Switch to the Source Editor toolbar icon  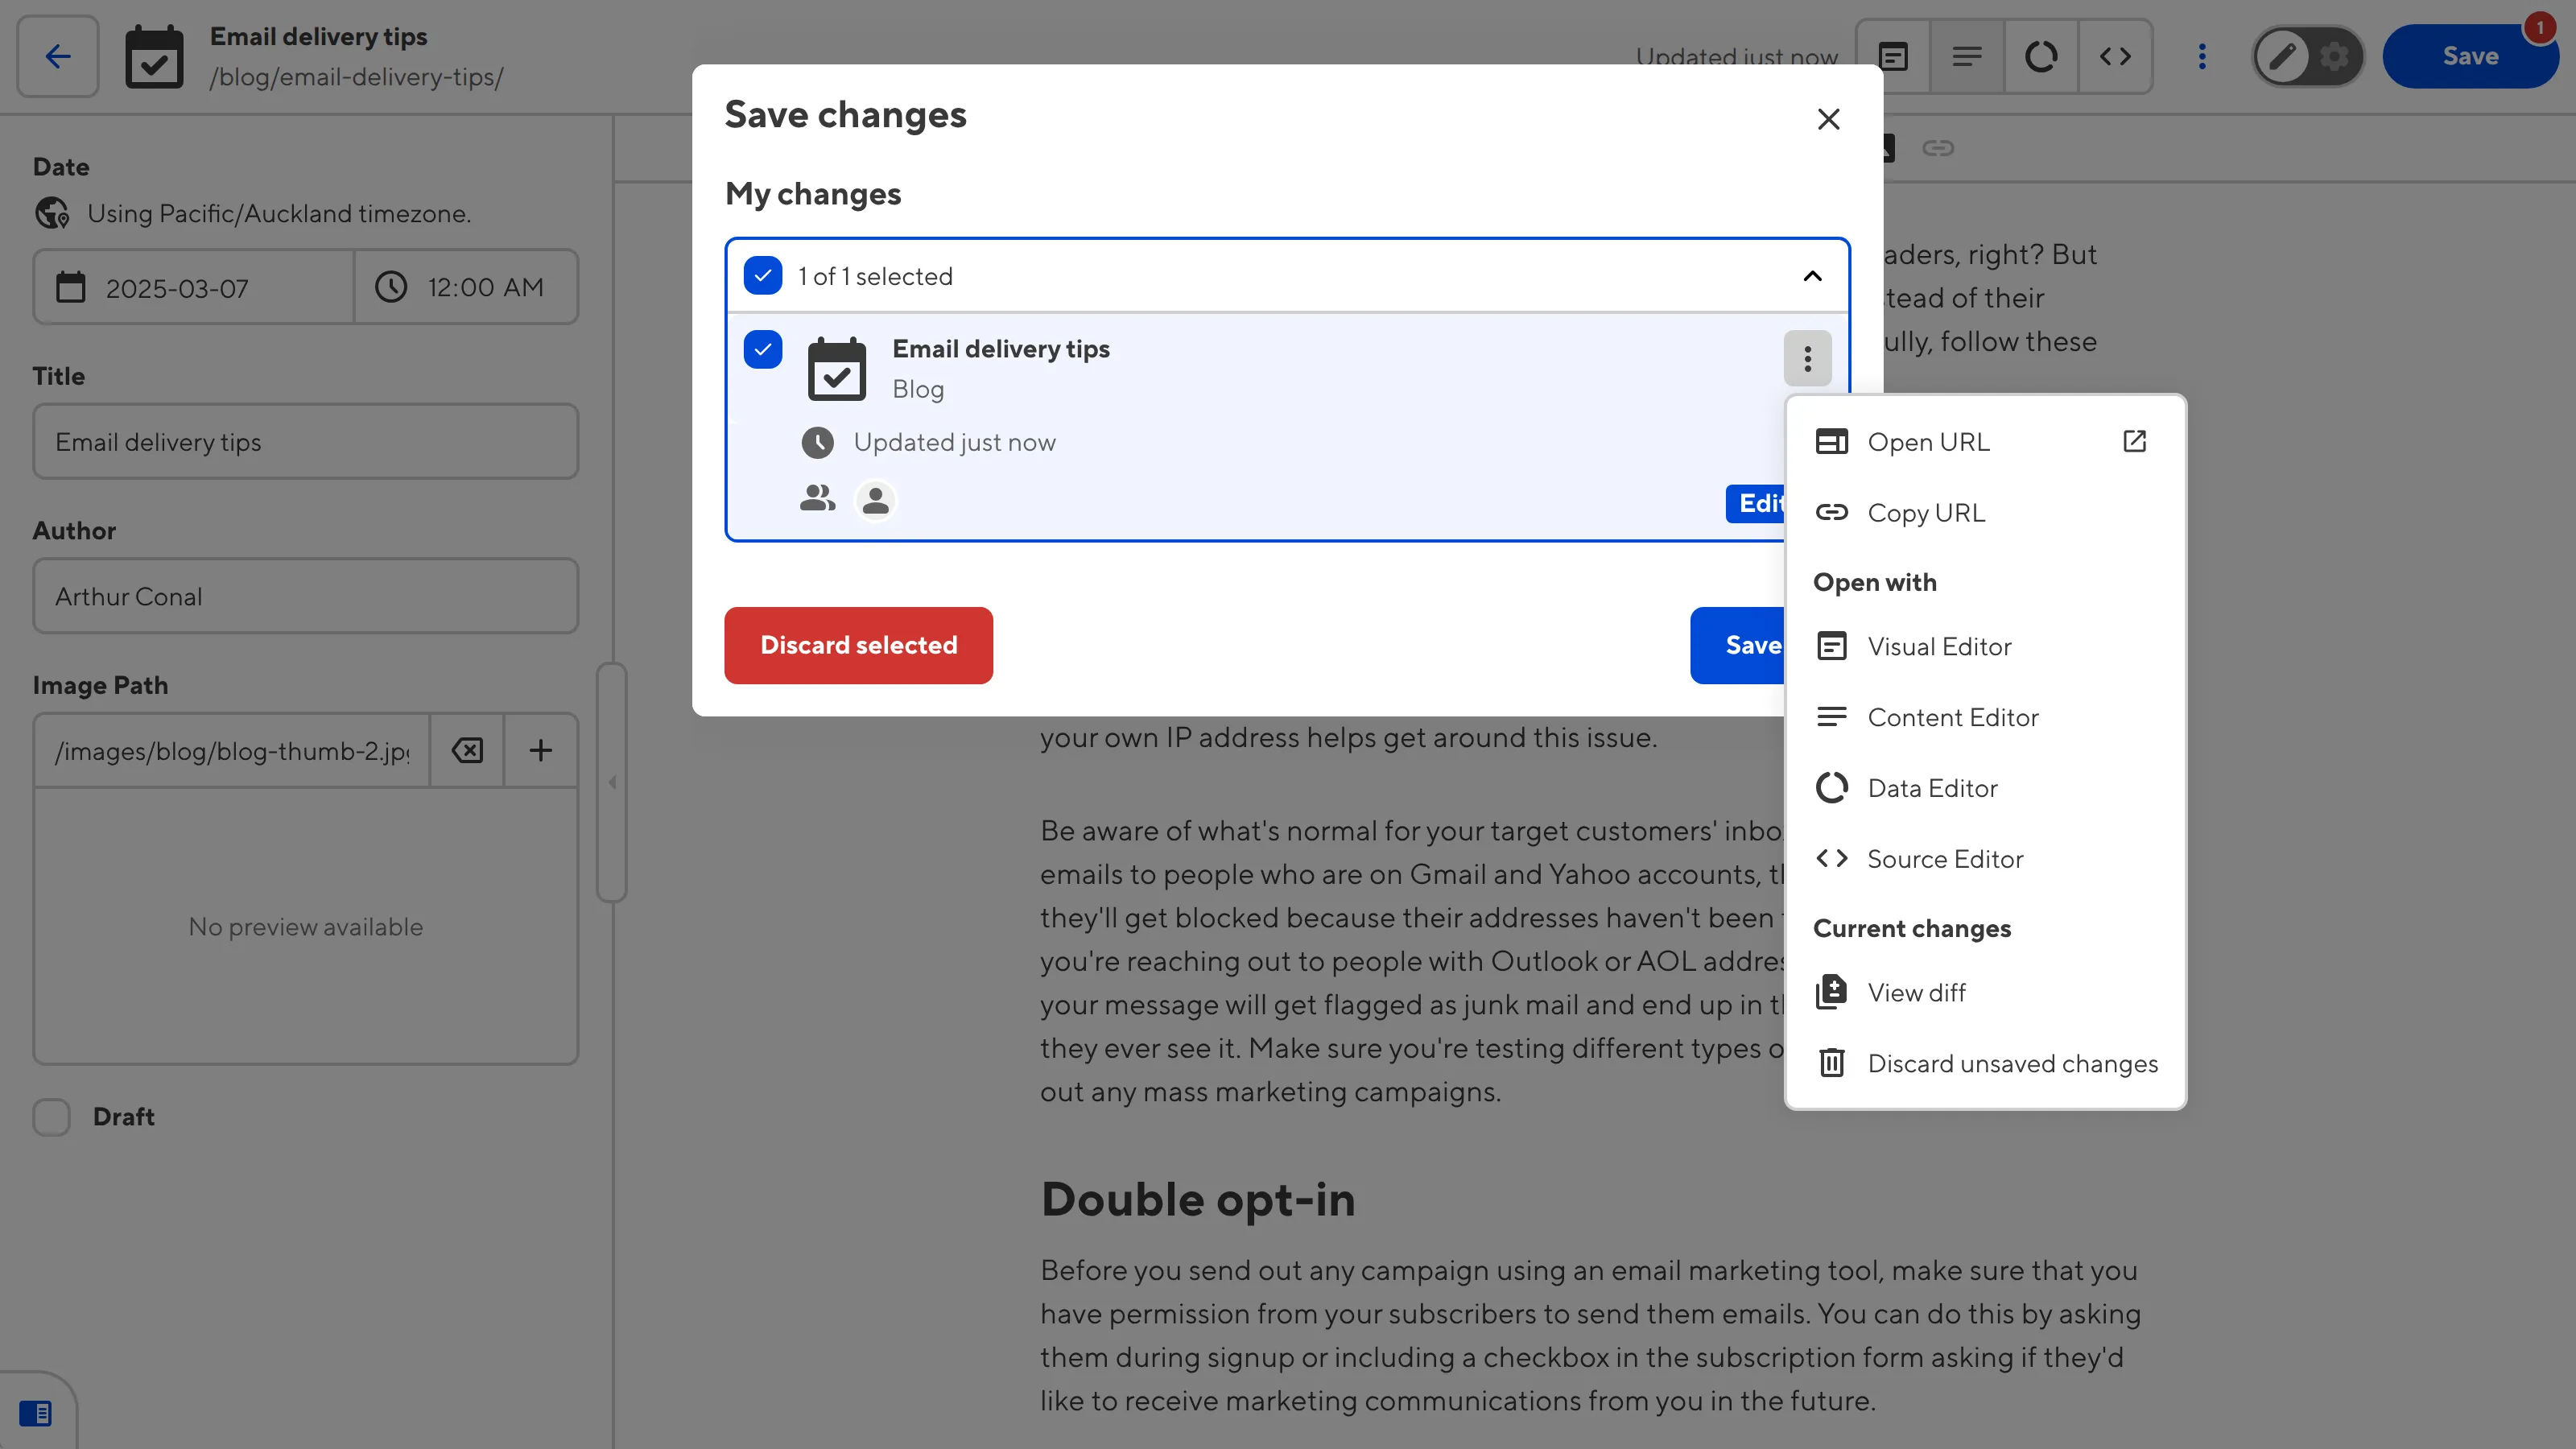[2116, 56]
